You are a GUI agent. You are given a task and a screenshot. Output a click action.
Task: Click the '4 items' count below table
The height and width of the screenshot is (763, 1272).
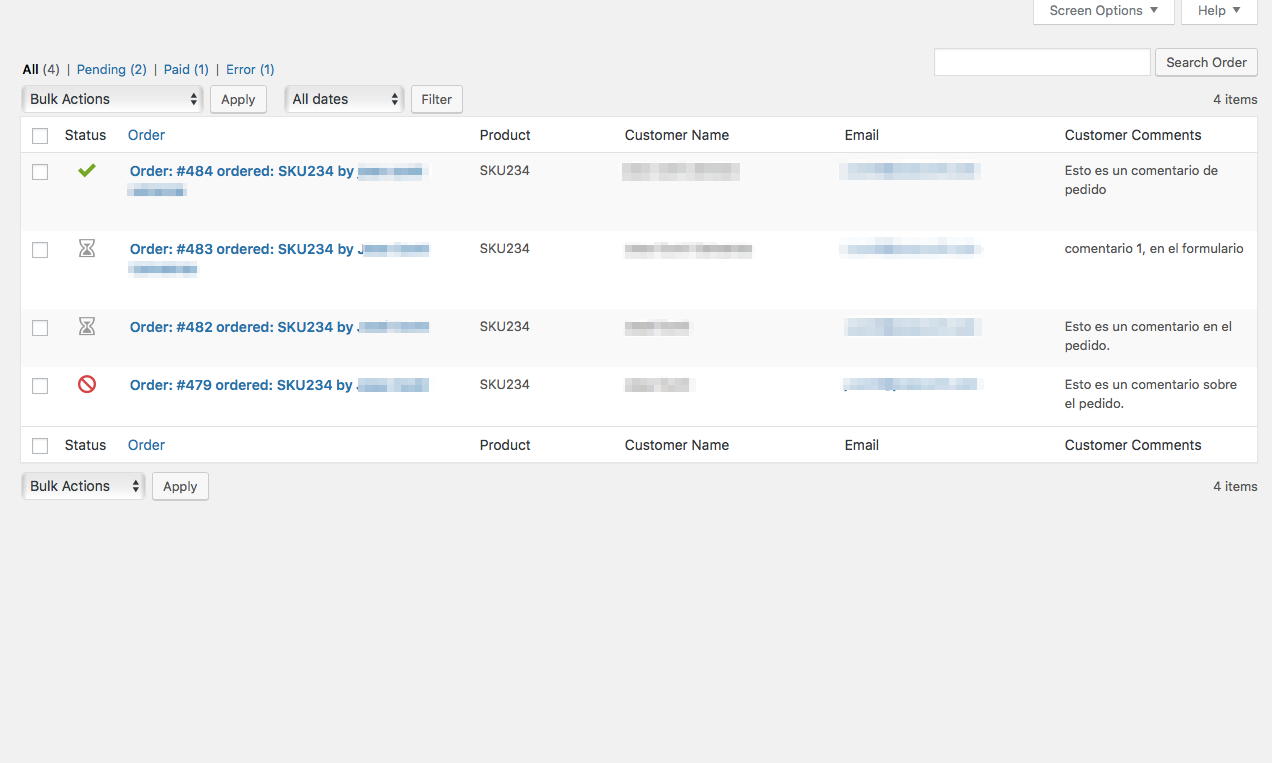pos(1235,486)
